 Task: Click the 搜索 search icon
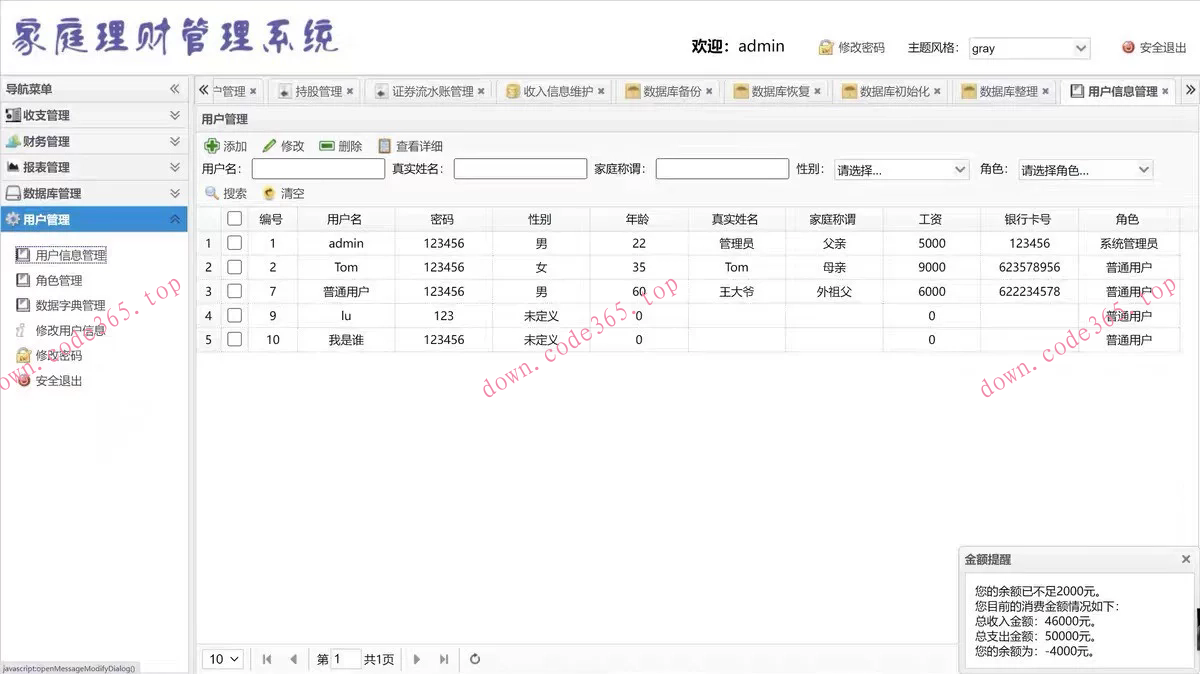click(x=212, y=193)
